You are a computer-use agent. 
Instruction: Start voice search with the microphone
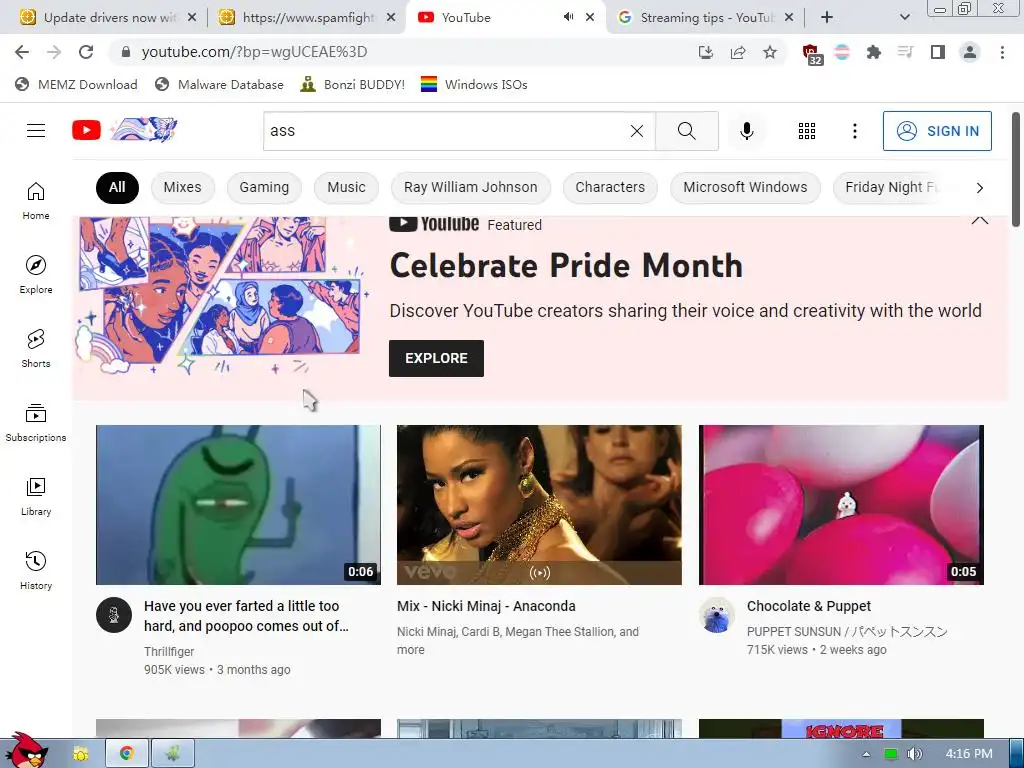point(746,131)
